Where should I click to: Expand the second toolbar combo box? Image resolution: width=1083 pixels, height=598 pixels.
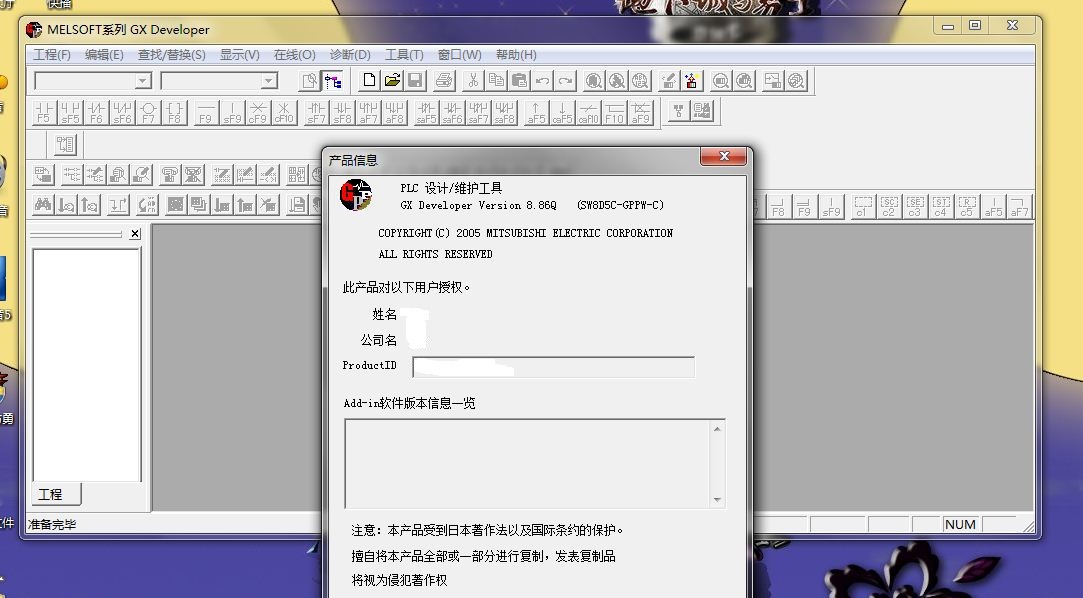(268, 81)
